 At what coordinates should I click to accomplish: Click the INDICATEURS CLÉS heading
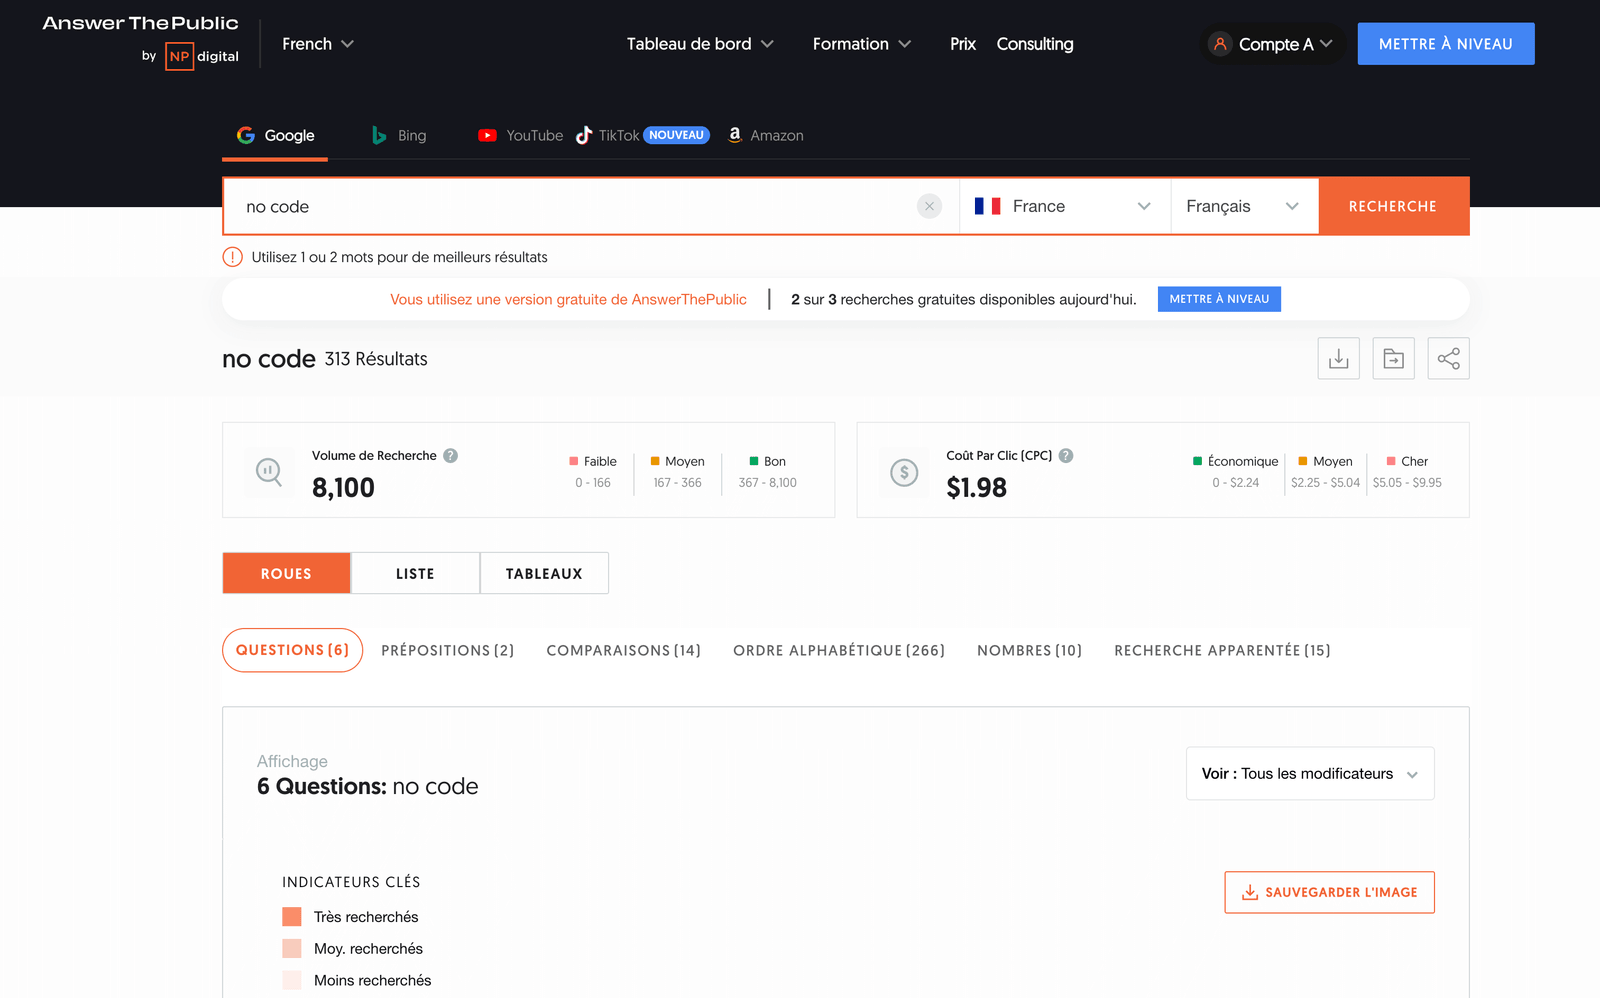coord(351,882)
